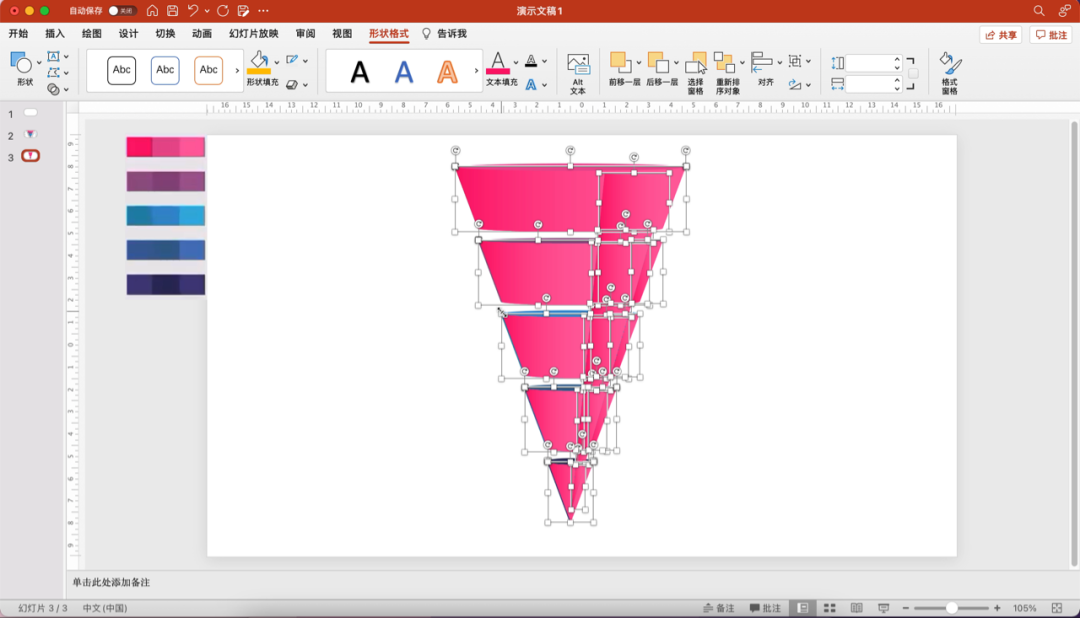
Task: Click the Selection Pane (选择窗格) icon
Action: tap(696, 64)
